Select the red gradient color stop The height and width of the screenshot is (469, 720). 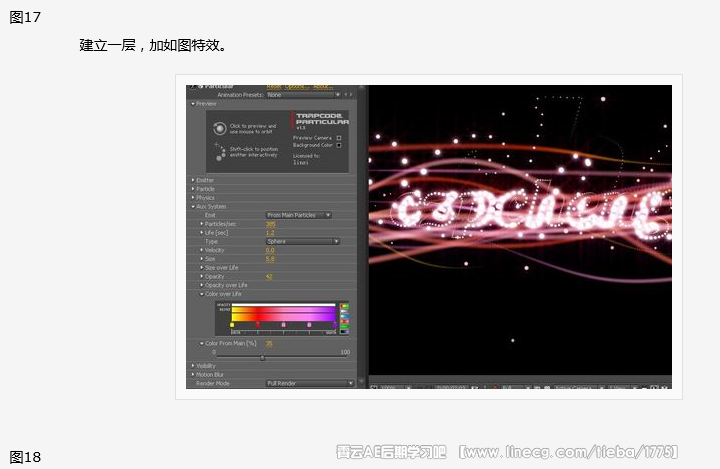point(258,325)
